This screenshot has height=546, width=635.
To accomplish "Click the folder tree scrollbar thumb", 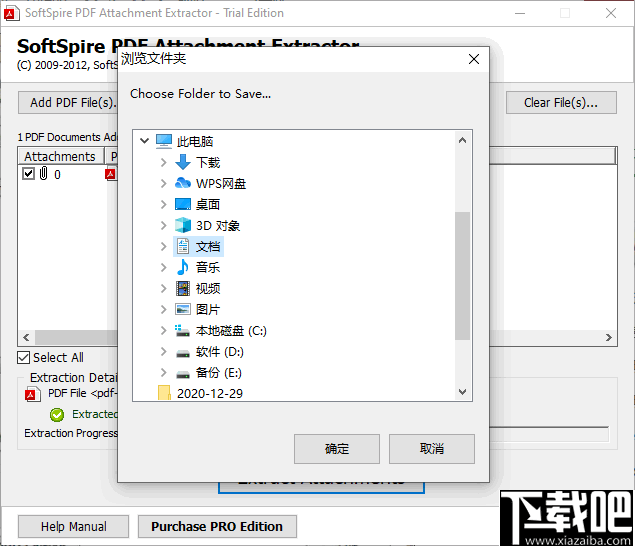I will coord(462,275).
